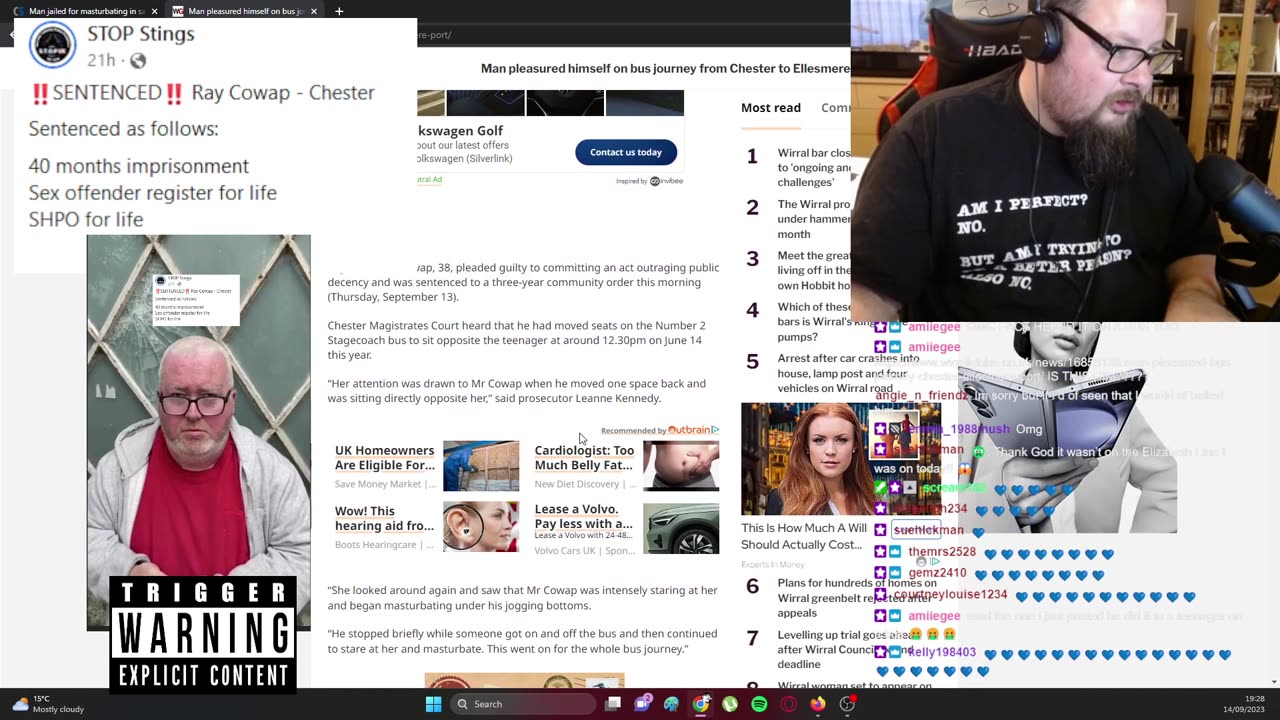The height and width of the screenshot is (720, 1280).
Task: Click the article headline 'Man pleasured himself on bus'
Action: (x=665, y=69)
